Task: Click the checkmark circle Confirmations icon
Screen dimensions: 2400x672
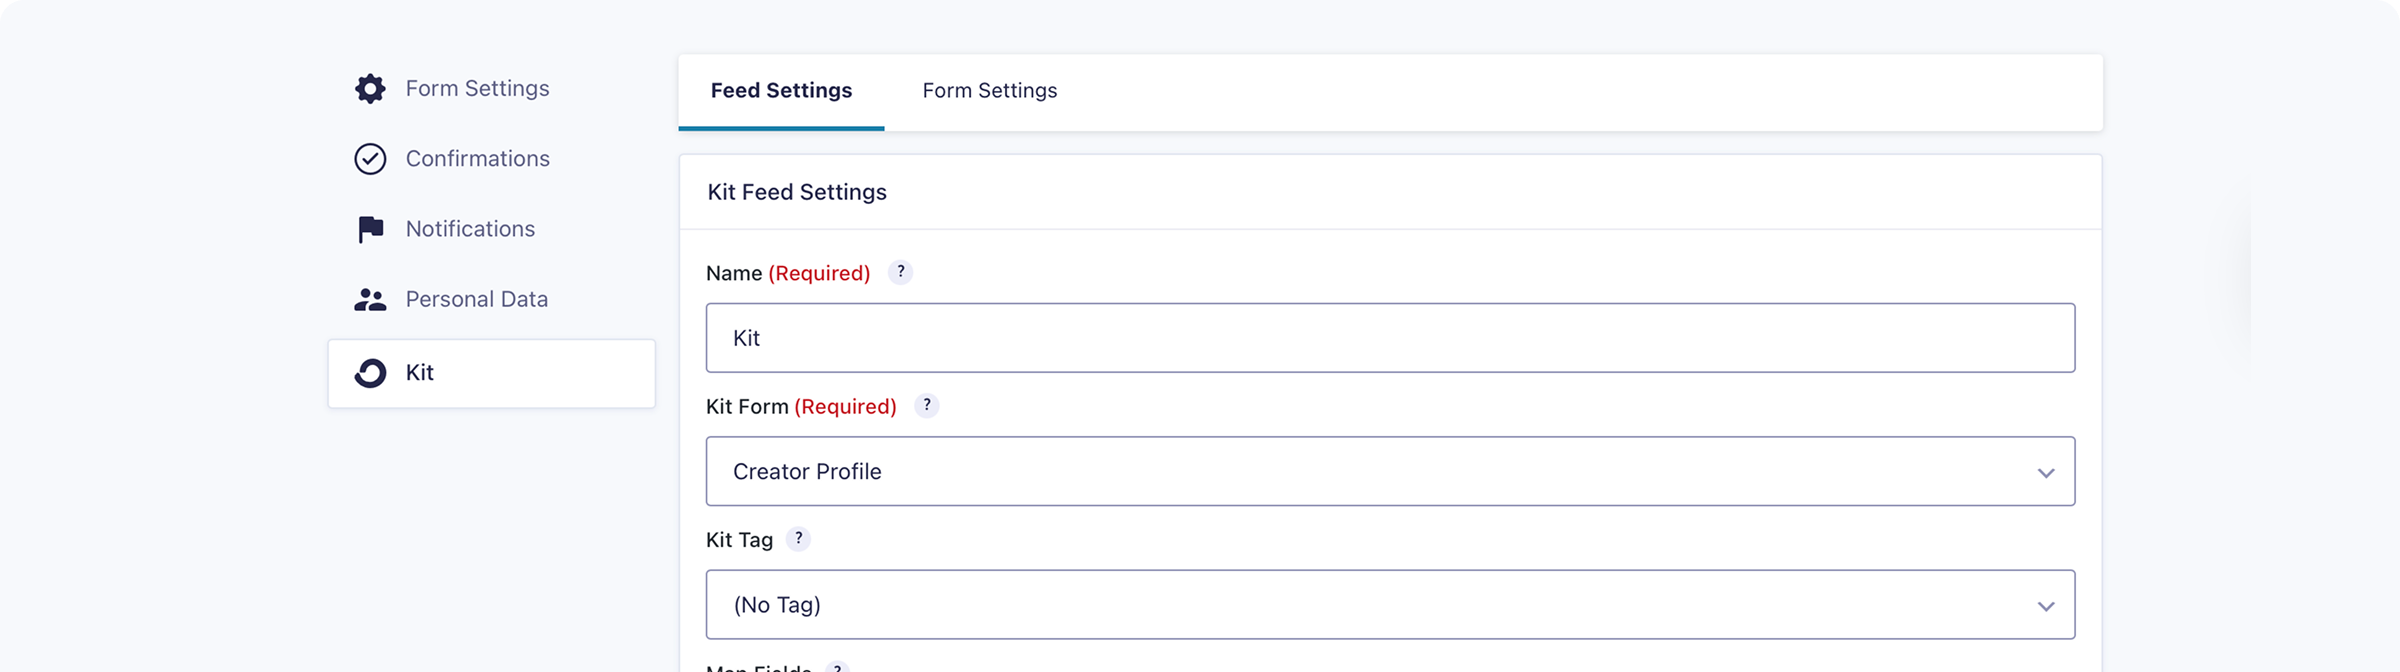Action: tap(370, 159)
